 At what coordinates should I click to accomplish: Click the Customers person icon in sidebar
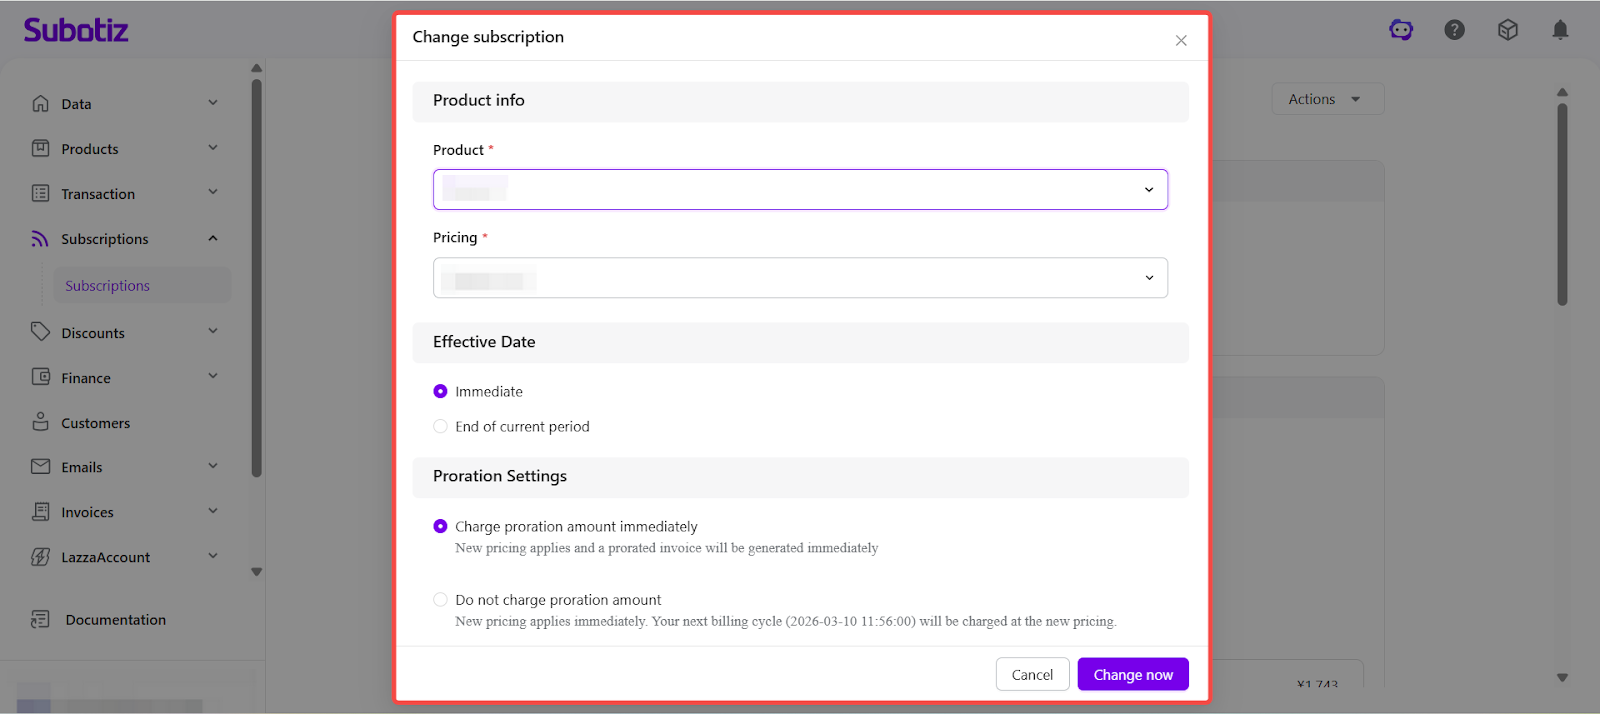[40, 422]
